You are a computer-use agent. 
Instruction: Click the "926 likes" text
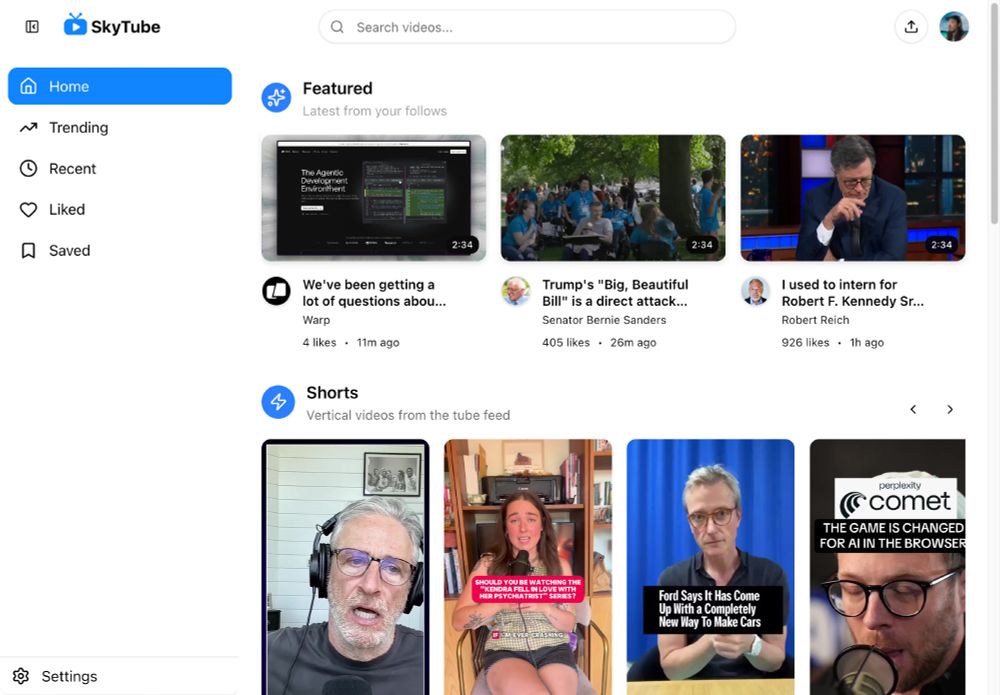point(805,342)
